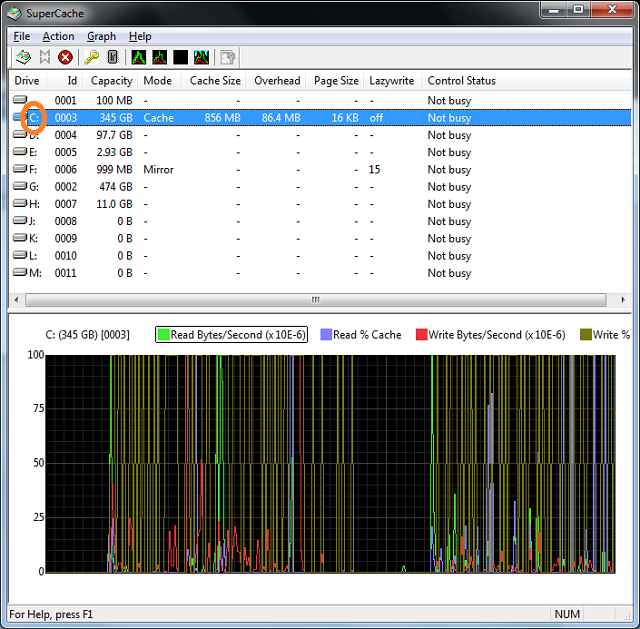Click the Id '0011' cell

[x=66, y=273]
